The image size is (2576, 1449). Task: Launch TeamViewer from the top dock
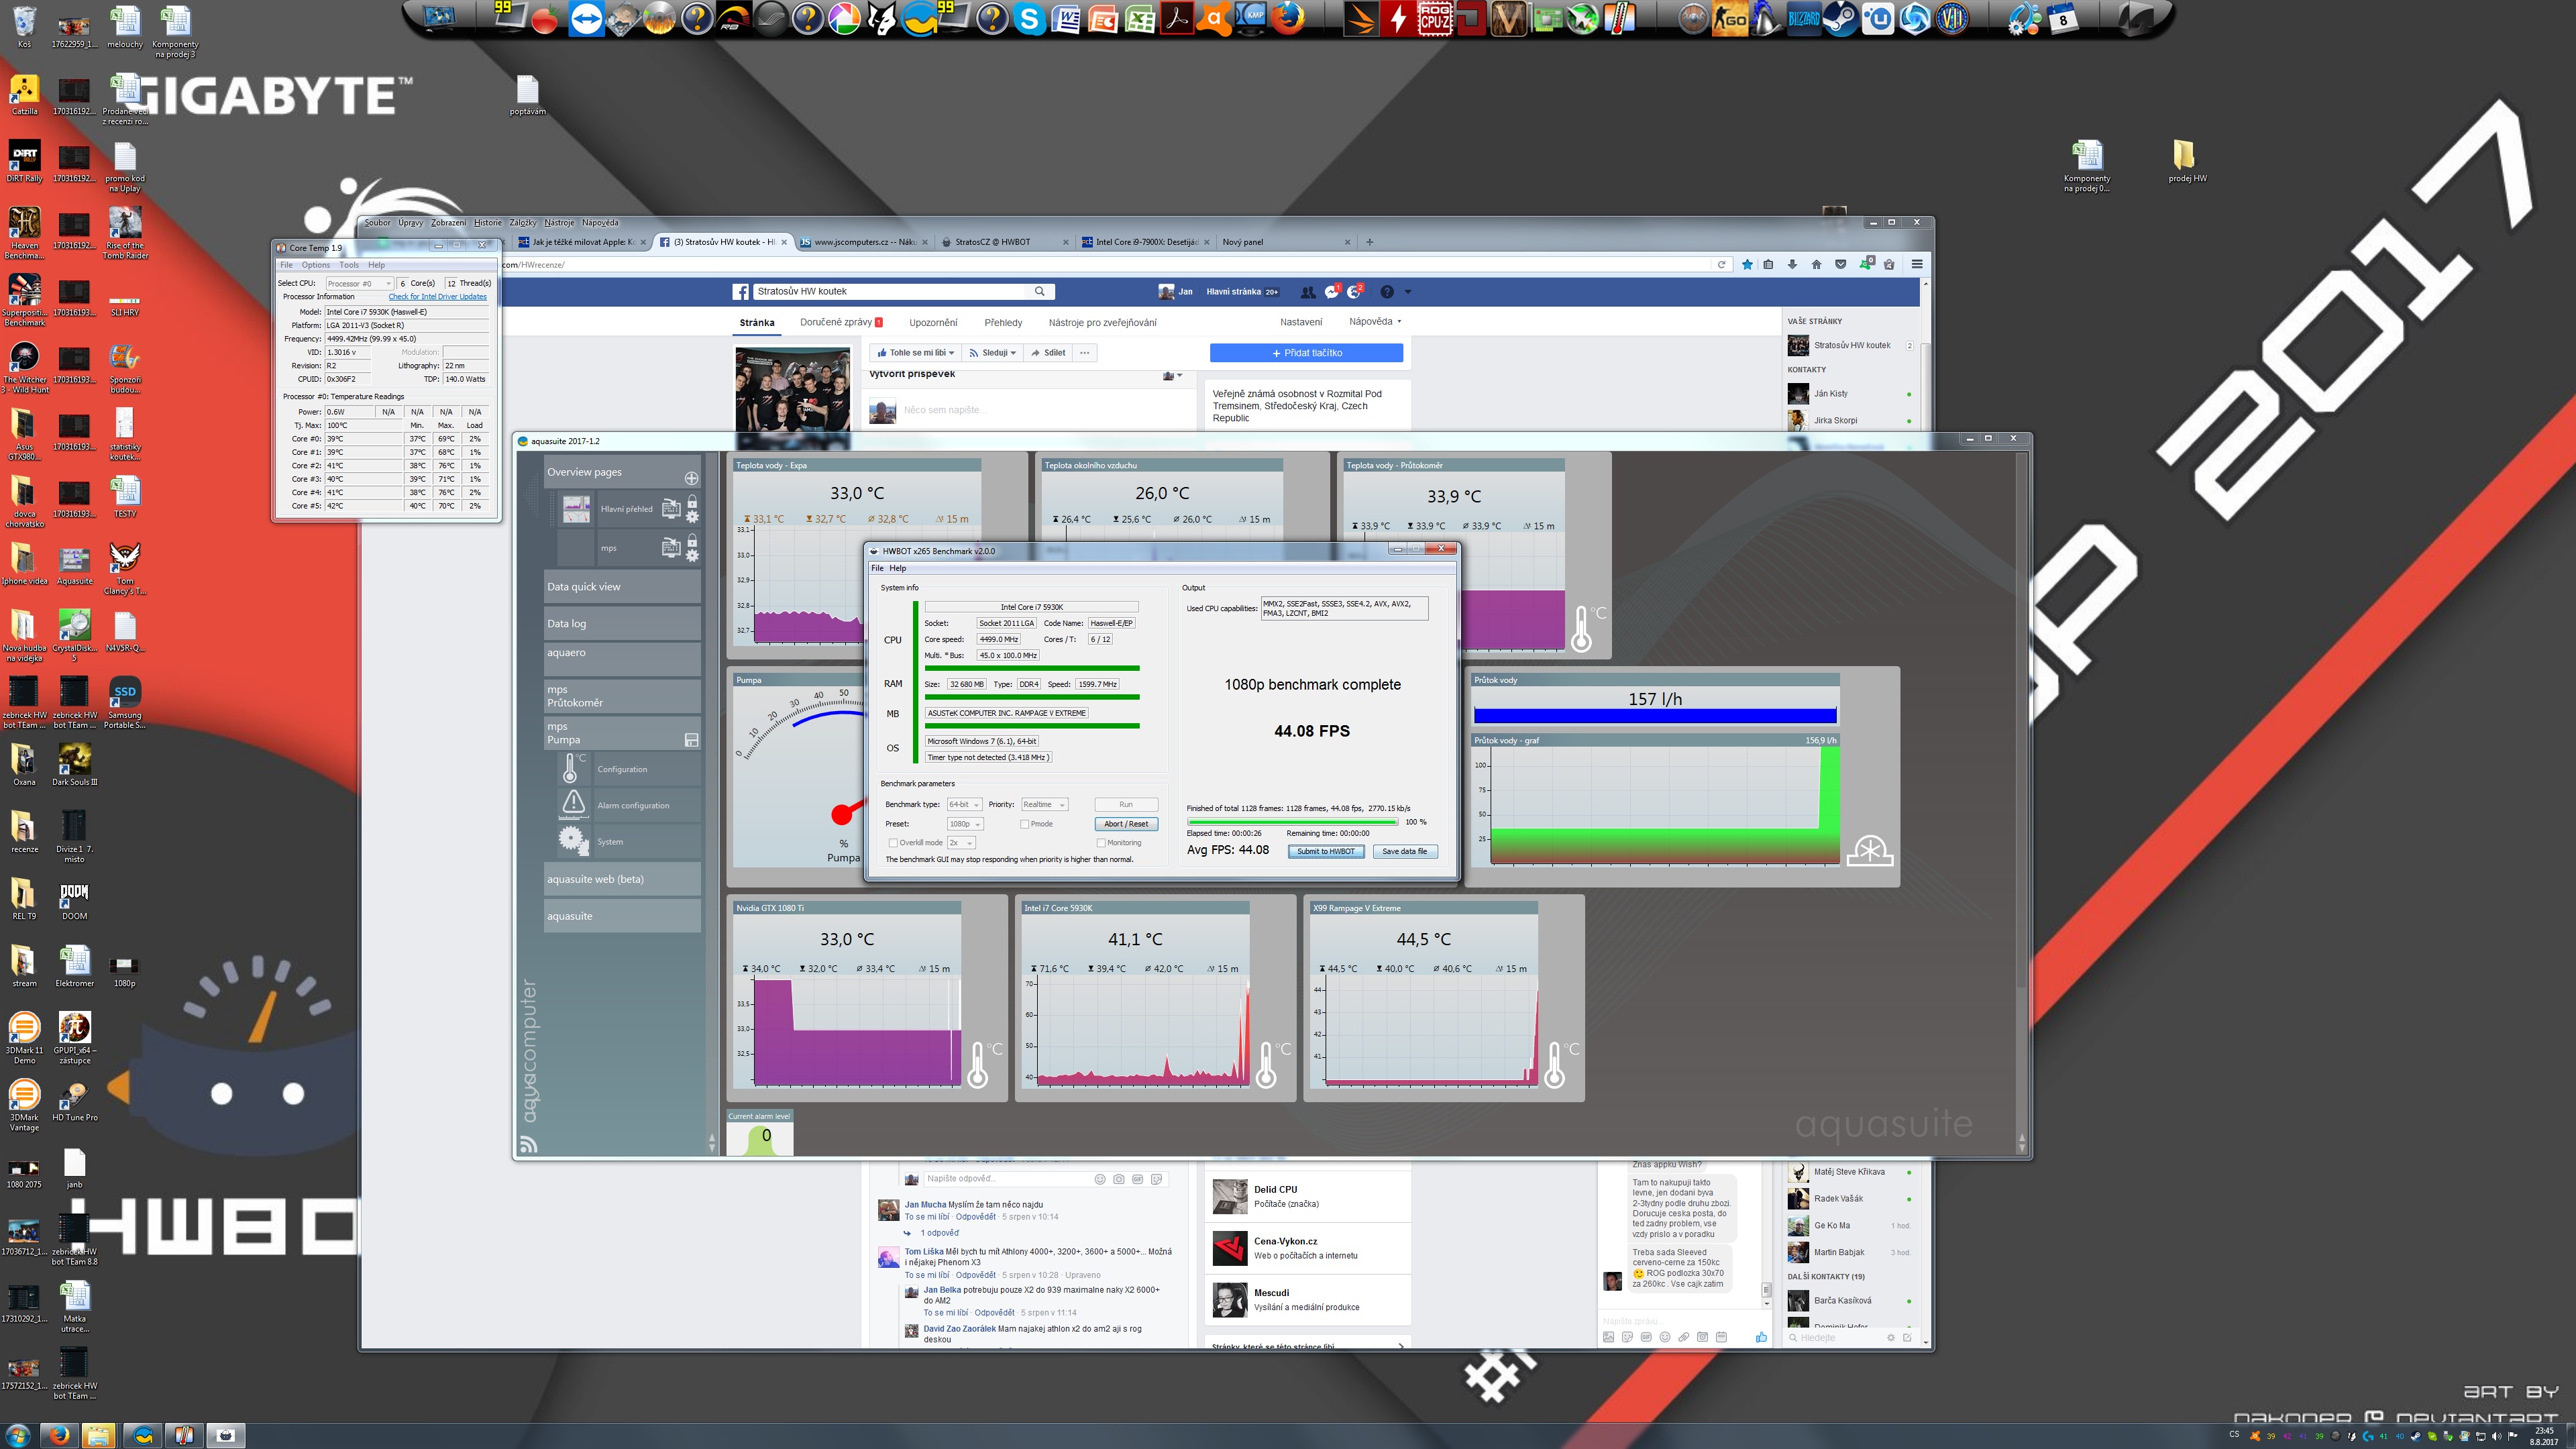point(586,18)
